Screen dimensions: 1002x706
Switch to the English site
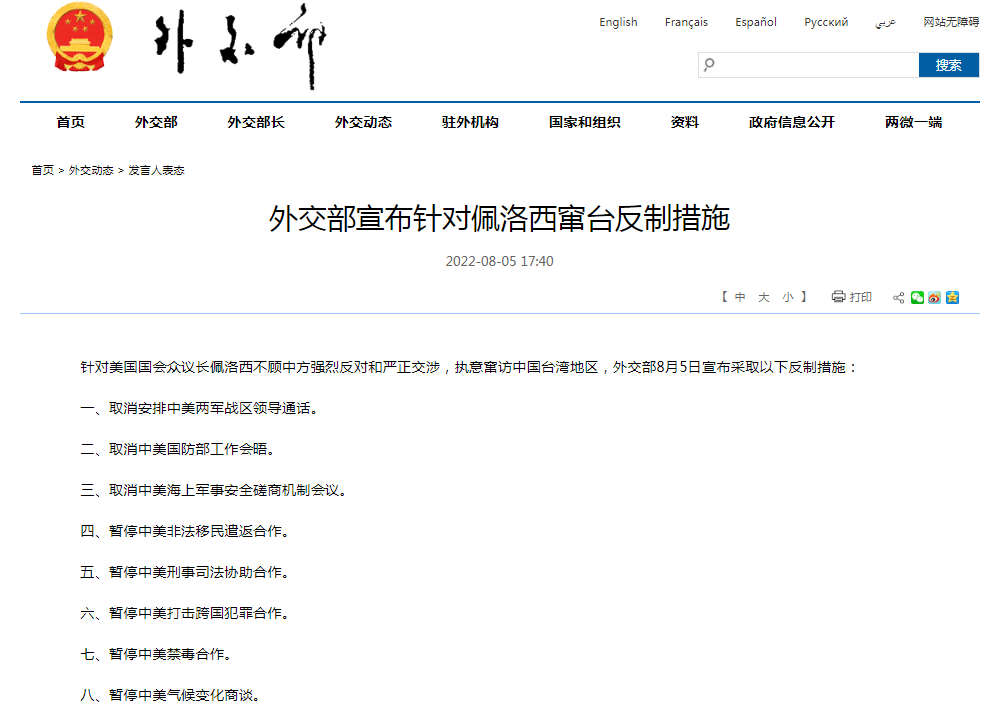(x=618, y=22)
